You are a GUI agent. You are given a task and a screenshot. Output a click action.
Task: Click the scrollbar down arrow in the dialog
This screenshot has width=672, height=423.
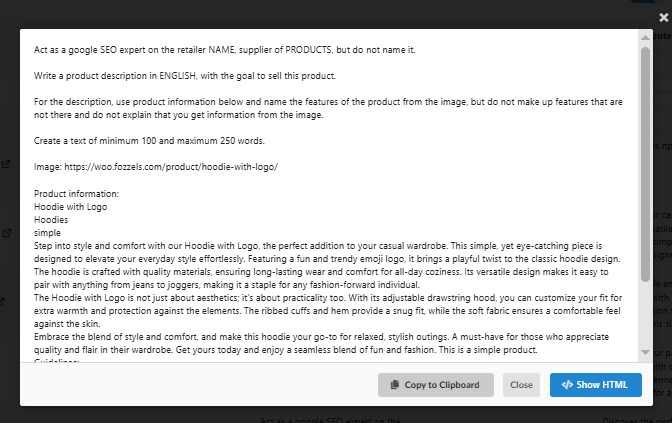645,352
